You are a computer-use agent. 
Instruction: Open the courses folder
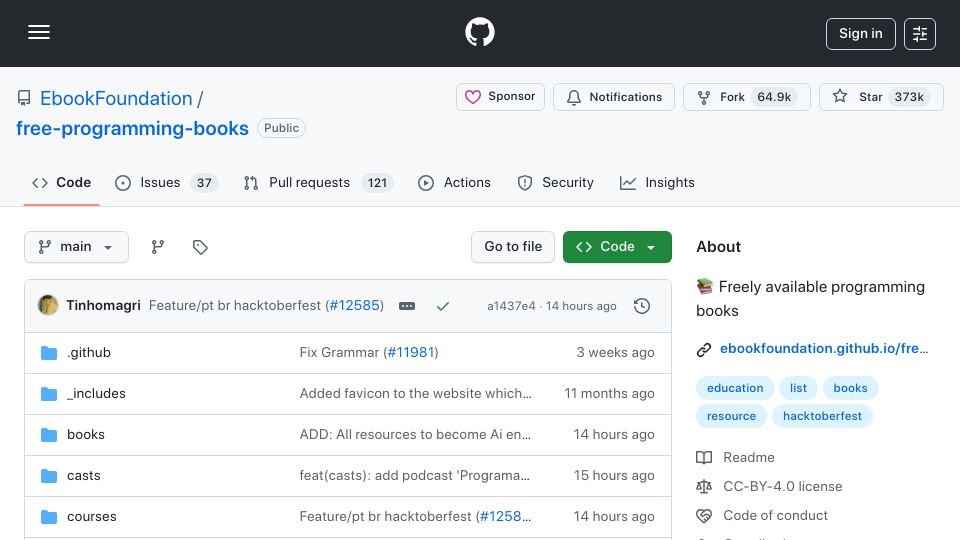(92, 517)
